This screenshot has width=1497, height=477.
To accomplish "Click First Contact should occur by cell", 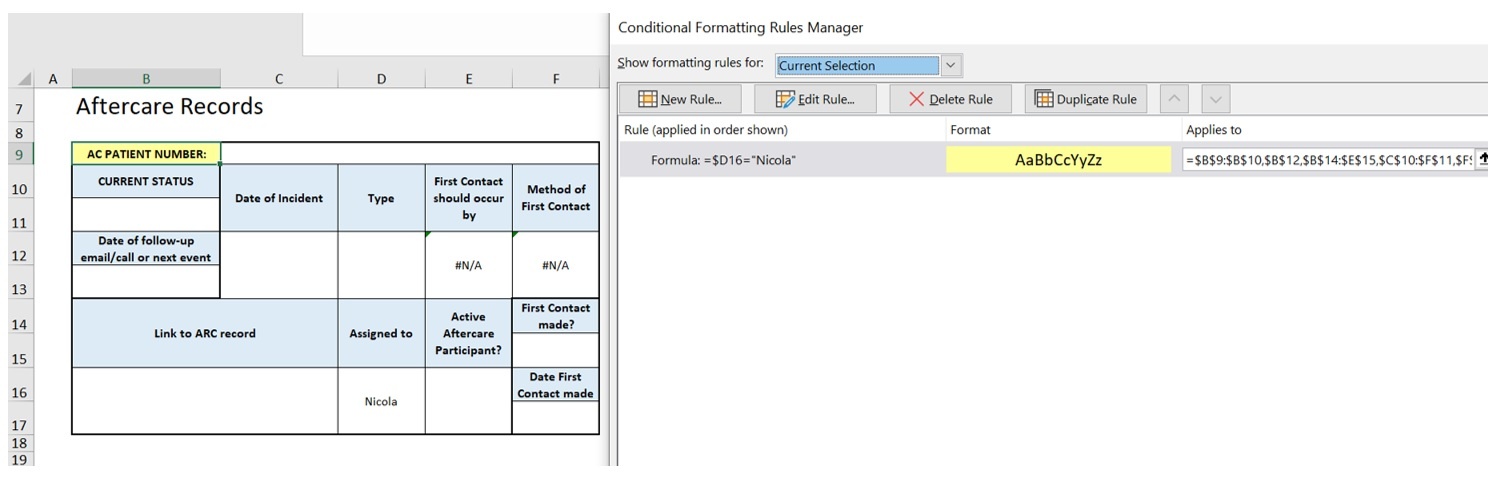I will point(468,198).
